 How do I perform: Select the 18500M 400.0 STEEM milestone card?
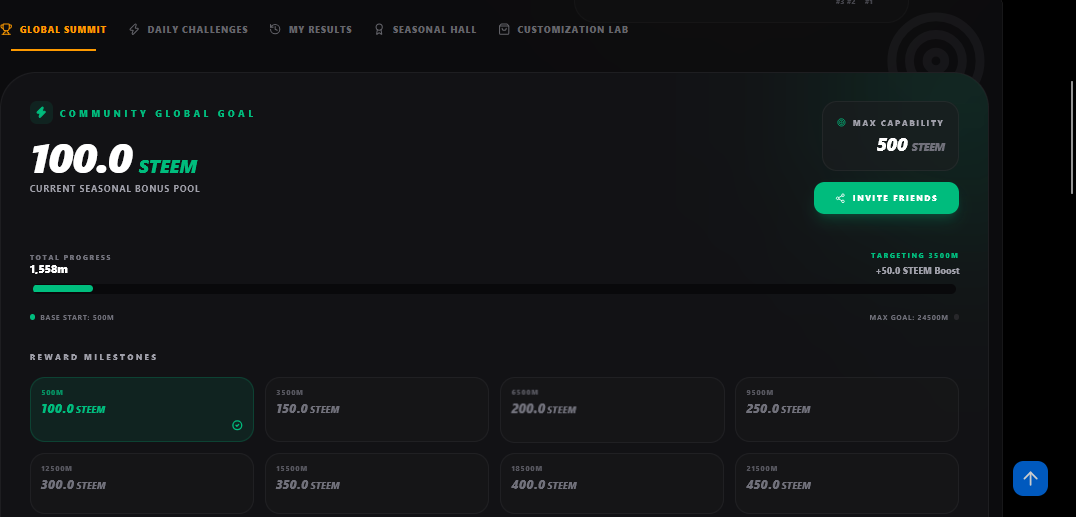[x=612, y=483]
